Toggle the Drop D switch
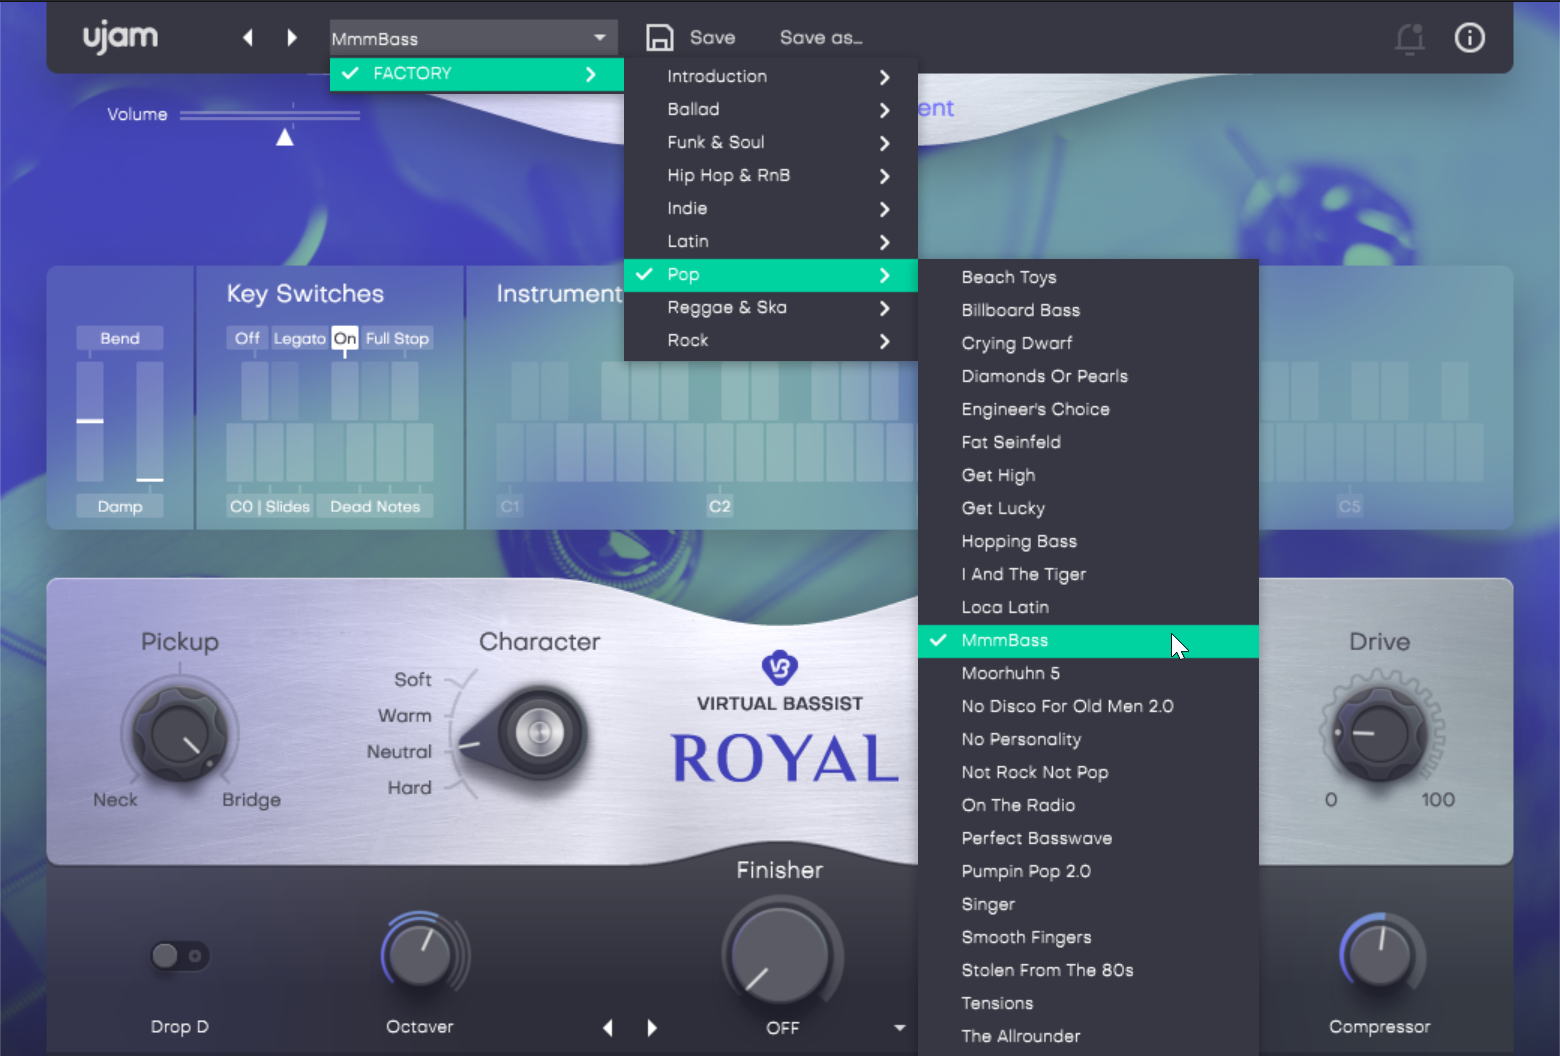The height and width of the screenshot is (1056, 1560). tap(180, 956)
